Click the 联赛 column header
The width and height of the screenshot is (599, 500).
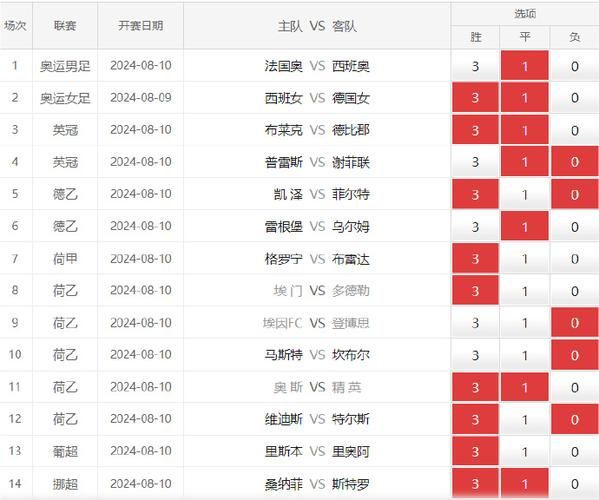pyautogui.click(x=65, y=26)
